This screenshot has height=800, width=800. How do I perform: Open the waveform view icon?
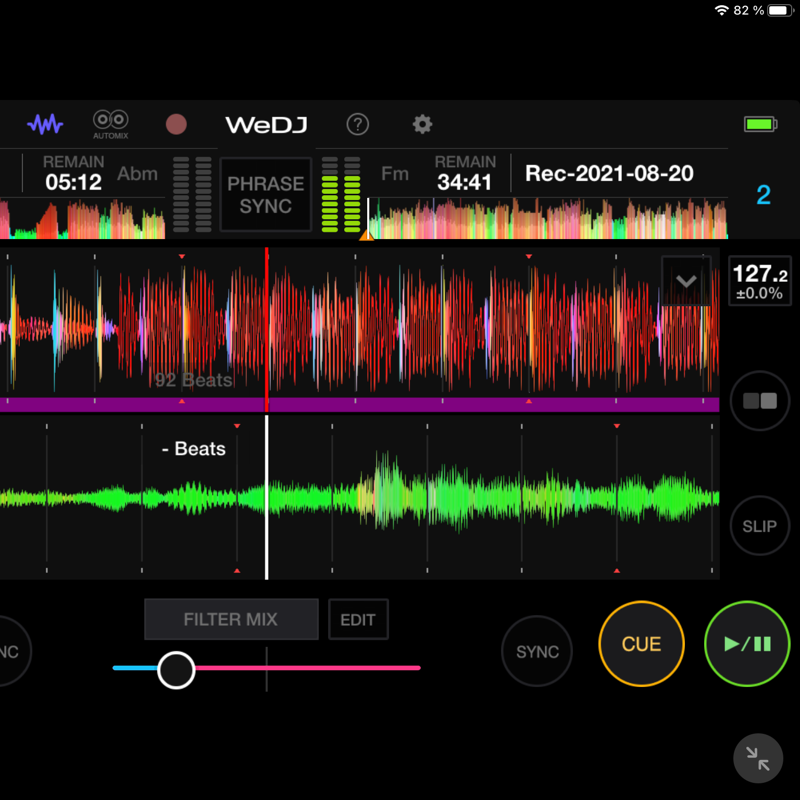(x=45, y=124)
